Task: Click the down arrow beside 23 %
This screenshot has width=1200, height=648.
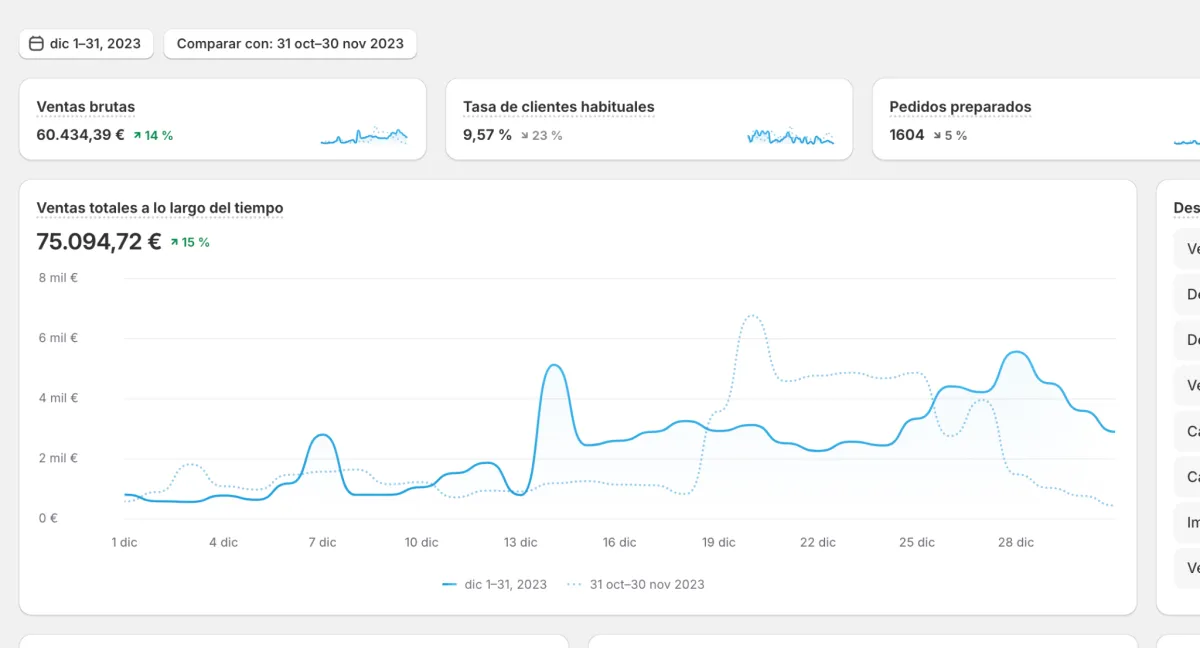Action: pyautogui.click(x=524, y=135)
